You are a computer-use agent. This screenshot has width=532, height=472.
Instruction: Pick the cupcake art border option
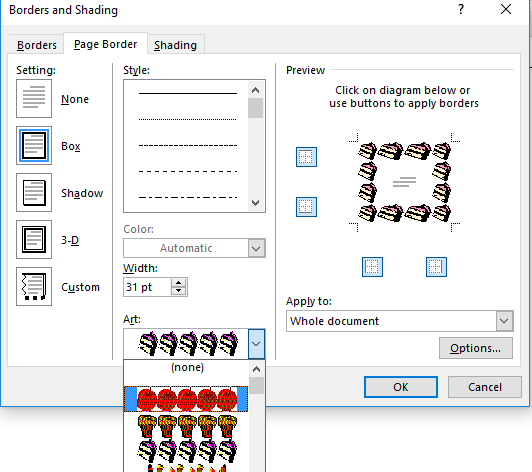187,426
